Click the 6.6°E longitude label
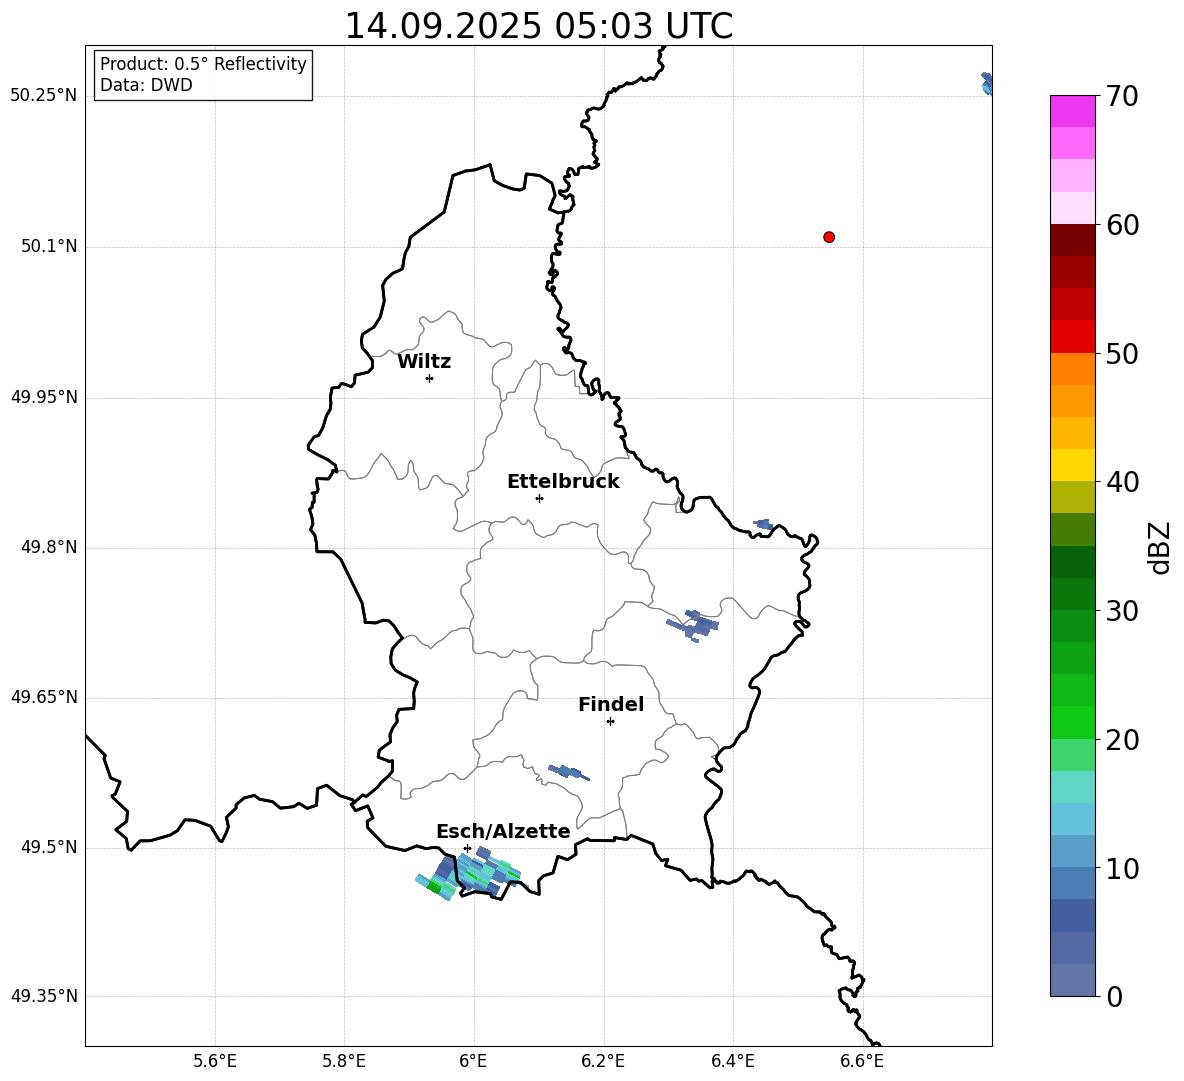Image resolution: width=1184 pixels, height=1081 pixels. pyautogui.click(x=862, y=1061)
